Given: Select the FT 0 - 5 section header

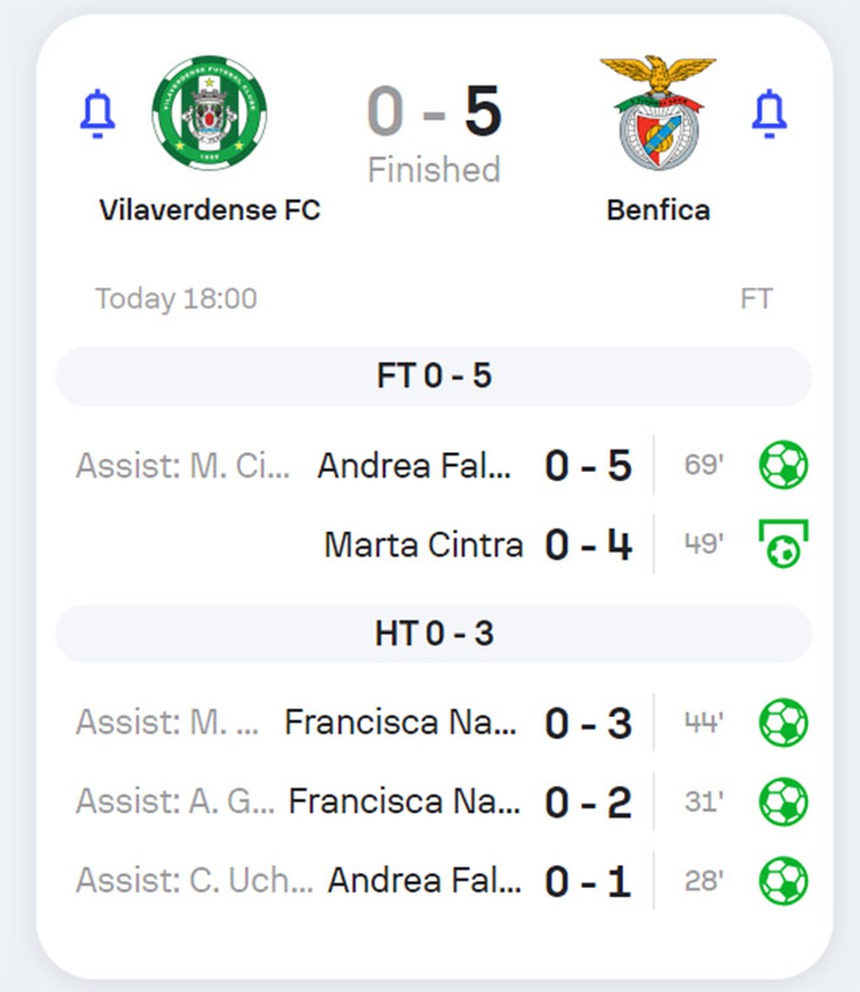Looking at the screenshot, I should point(434,376).
